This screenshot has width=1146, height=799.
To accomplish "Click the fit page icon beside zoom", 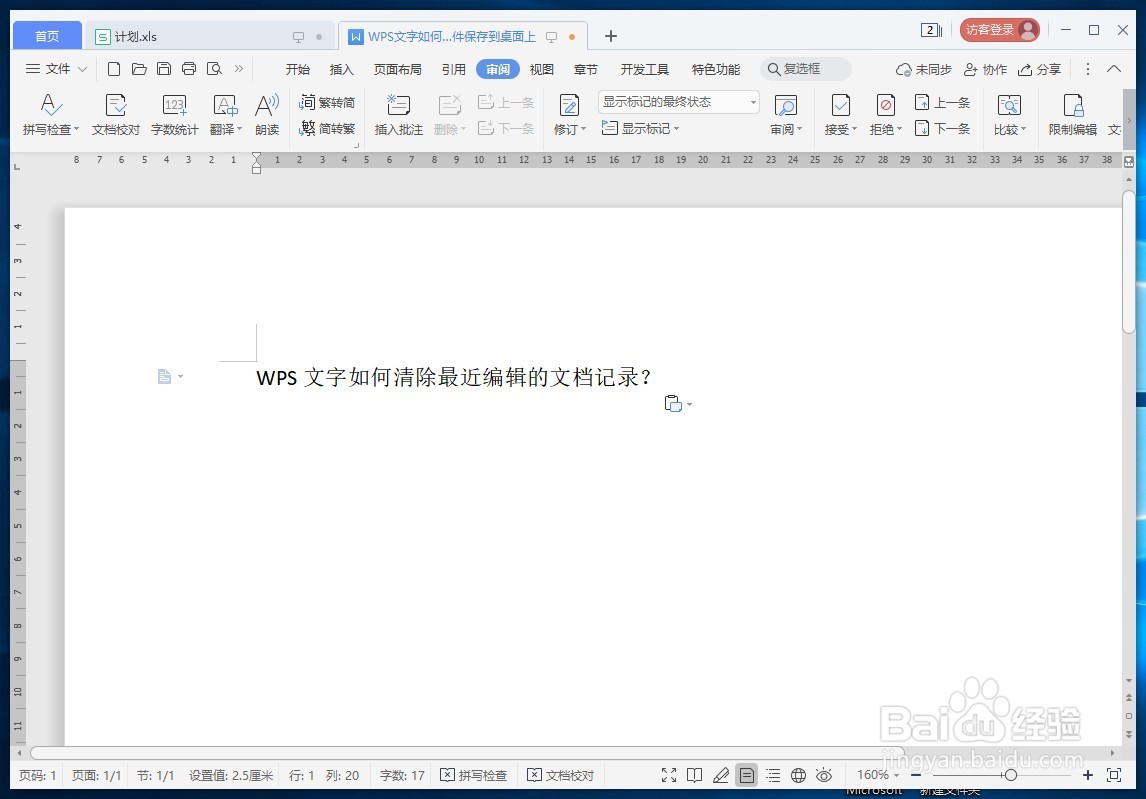I will [x=1114, y=775].
